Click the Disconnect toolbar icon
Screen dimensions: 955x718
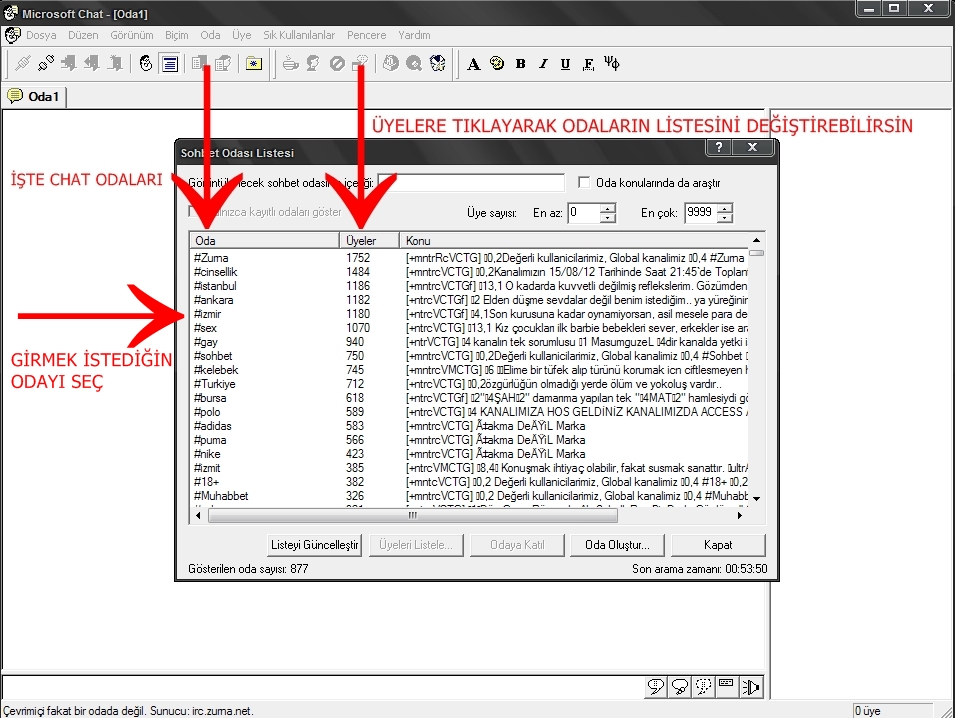point(46,63)
